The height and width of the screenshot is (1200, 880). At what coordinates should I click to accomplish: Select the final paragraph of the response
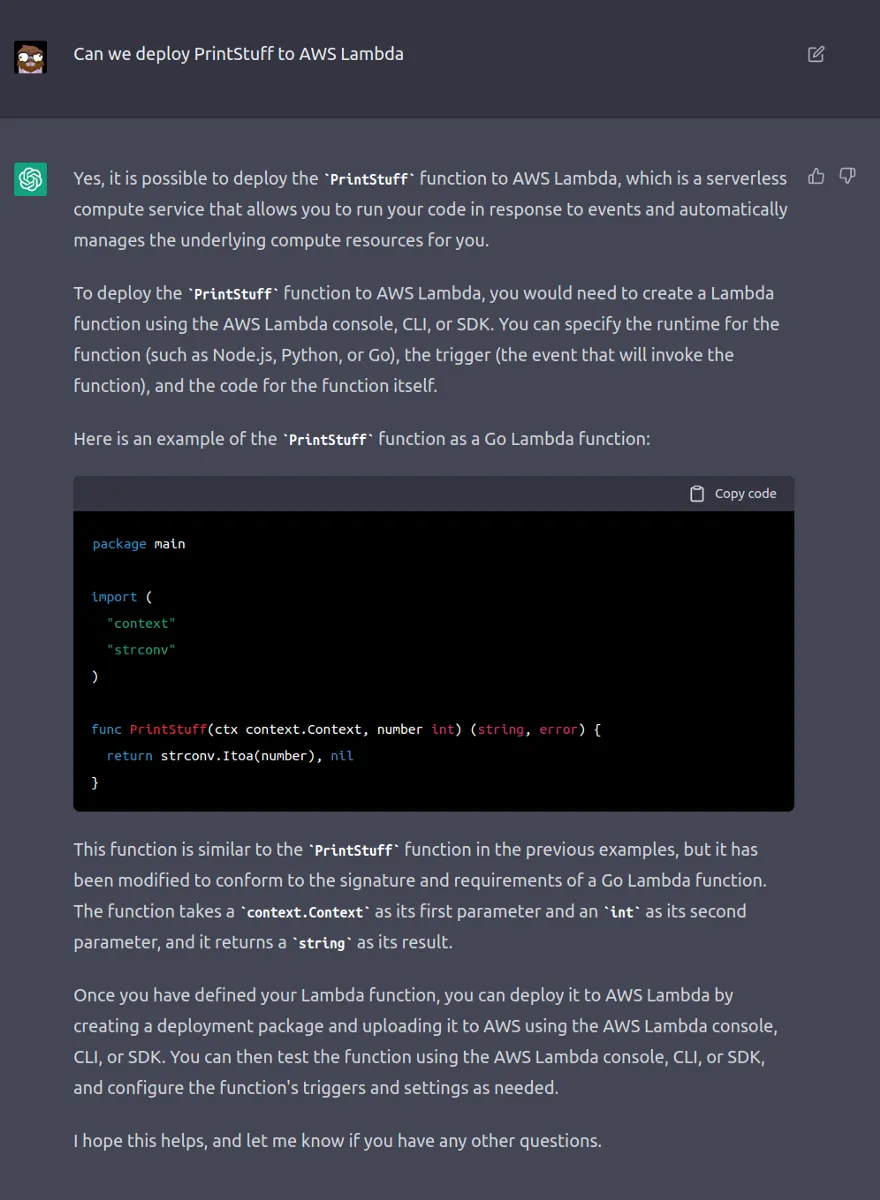(337, 1140)
